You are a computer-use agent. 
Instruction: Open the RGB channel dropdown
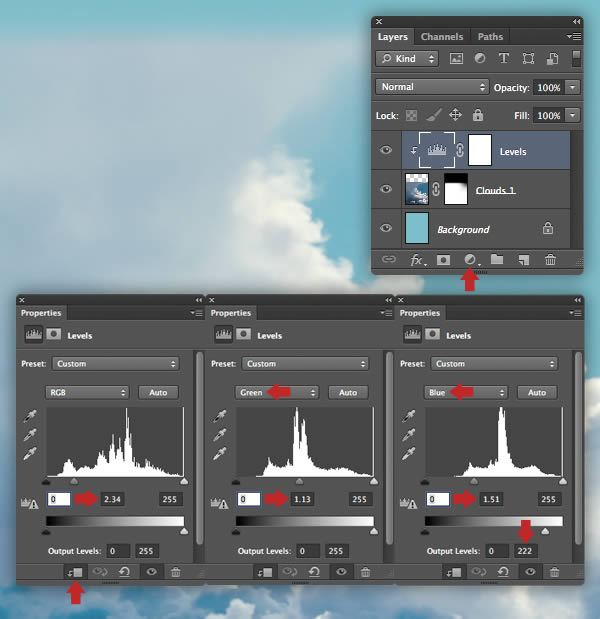pyautogui.click(x=87, y=392)
